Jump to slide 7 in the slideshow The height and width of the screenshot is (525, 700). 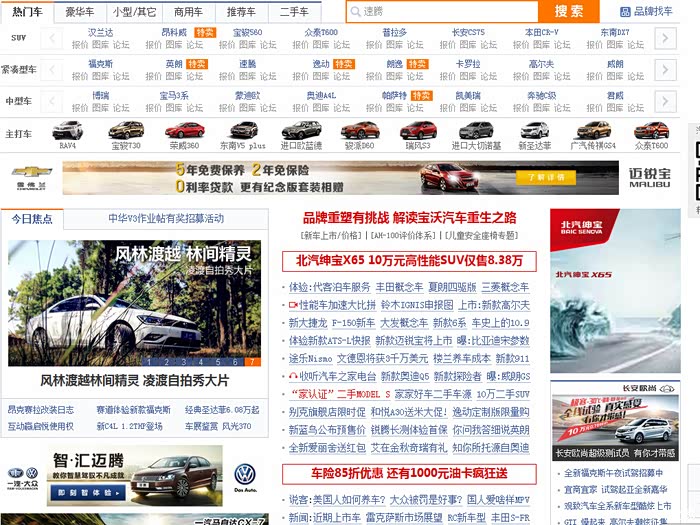pos(252,362)
